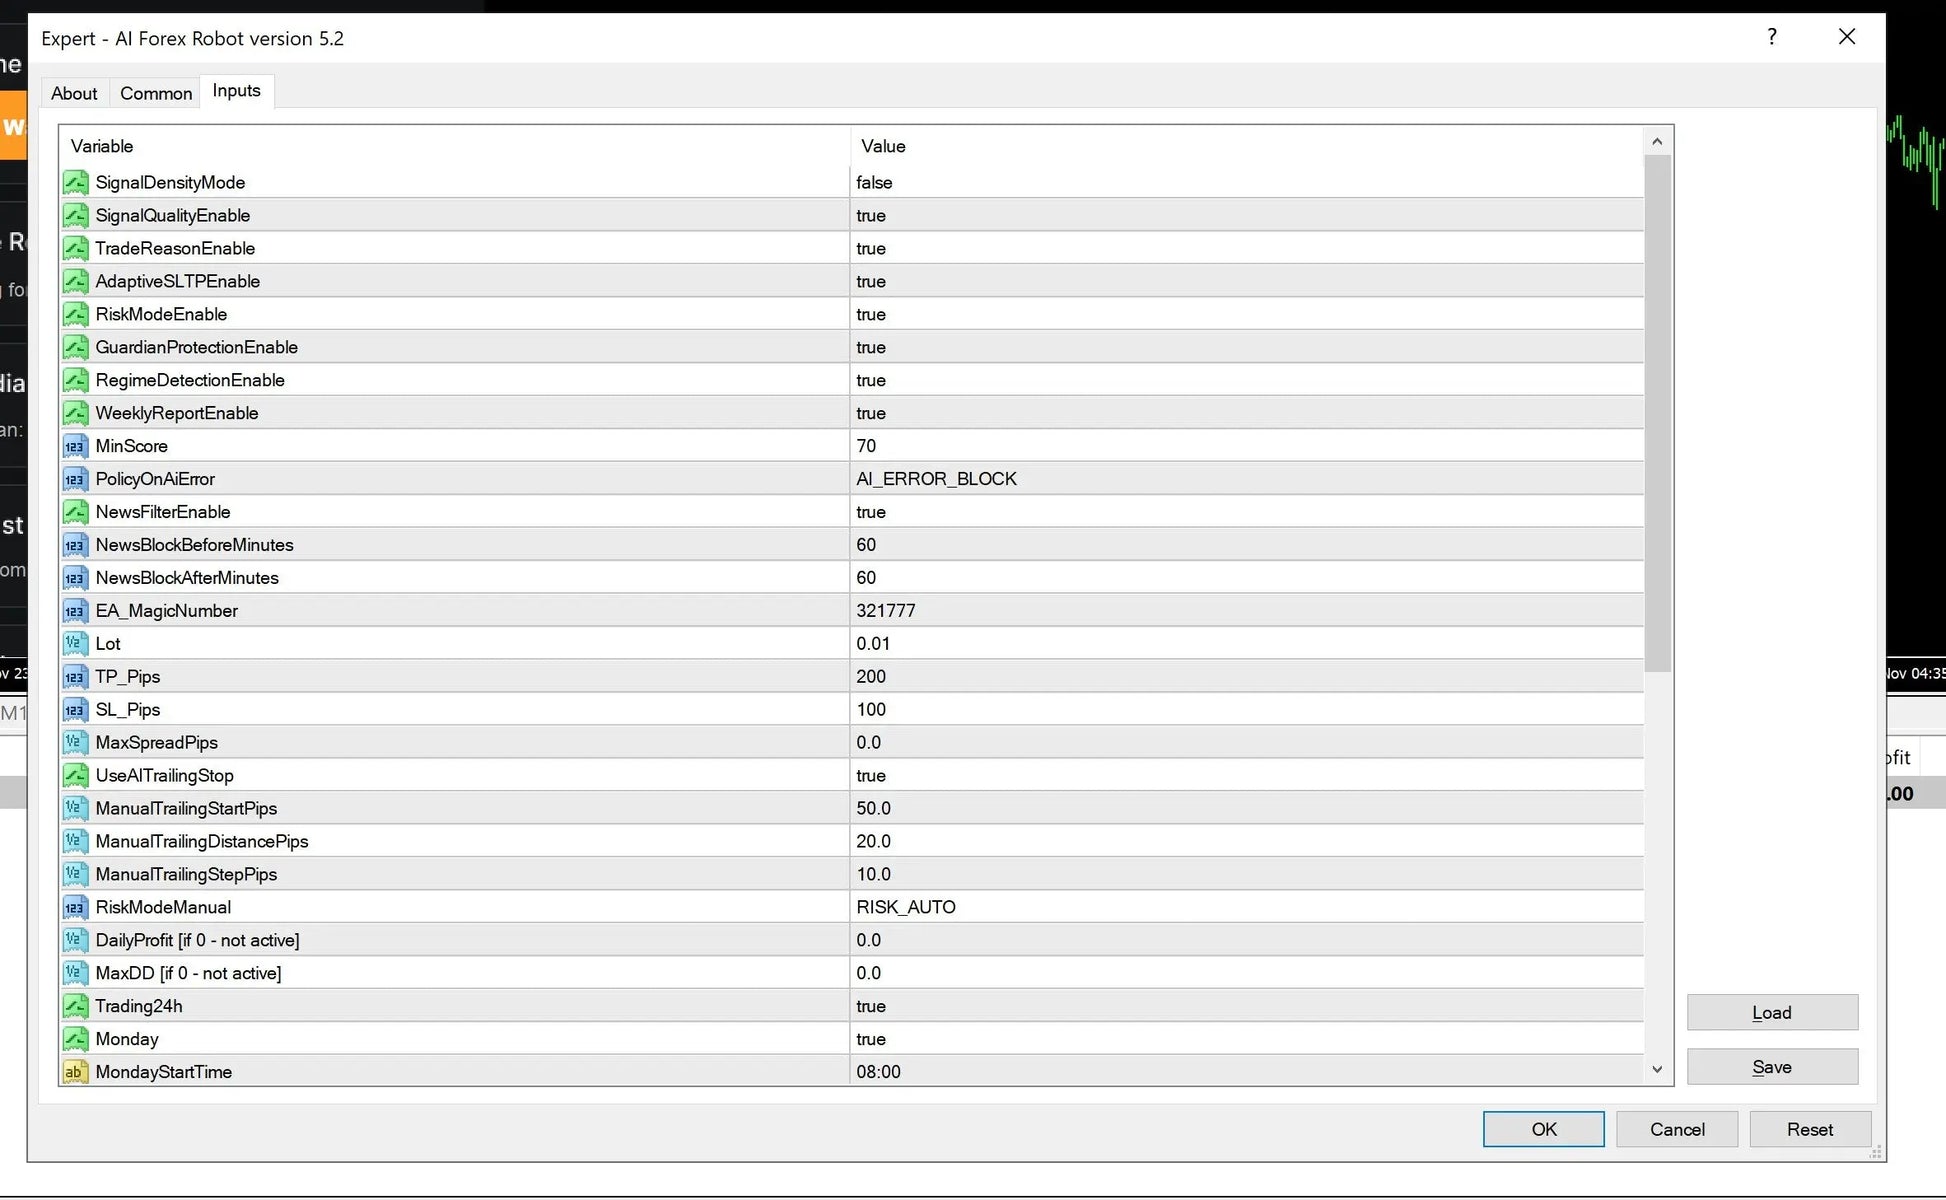This screenshot has width=1946, height=1200.
Task: Select the EA_MagicNumber value 321777
Action: pyautogui.click(x=886, y=611)
